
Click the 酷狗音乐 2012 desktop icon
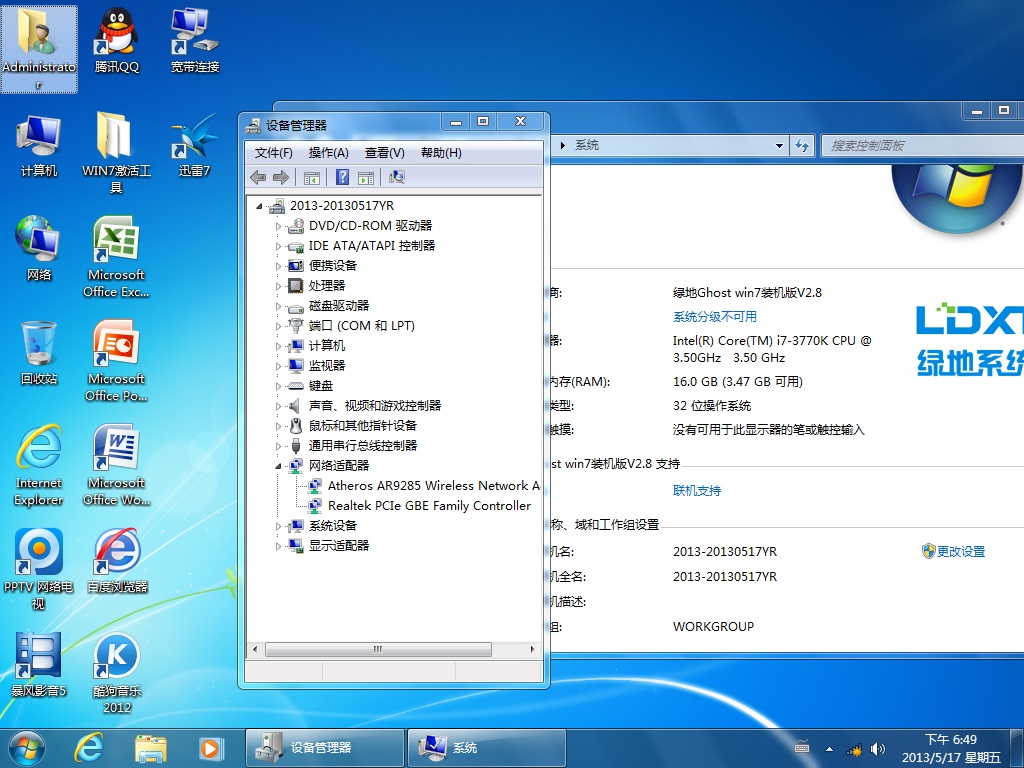point(117,673)
